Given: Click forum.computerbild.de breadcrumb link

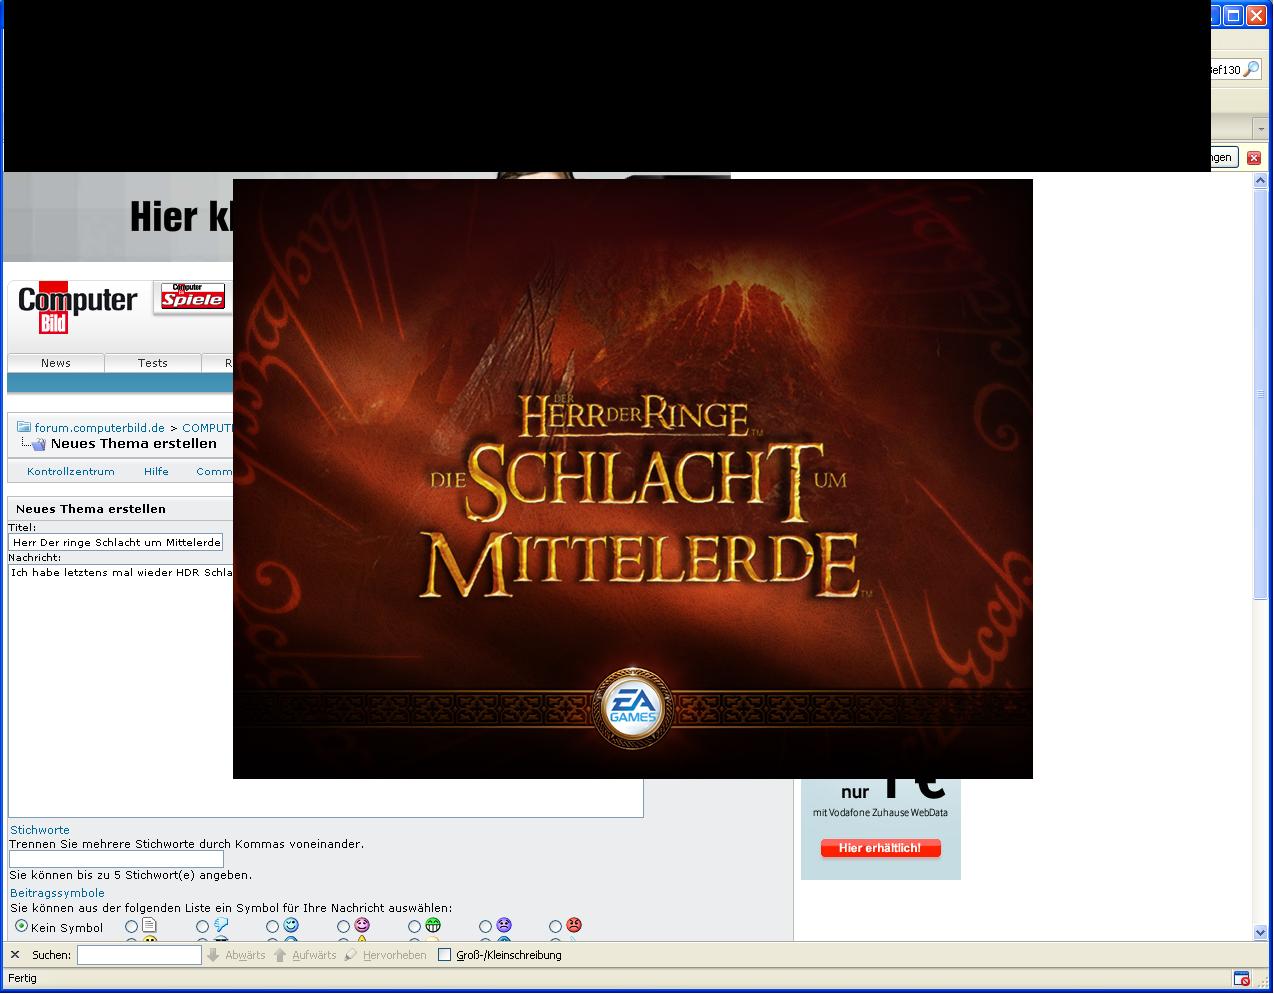Looking at the screenshot, I should [100, 428].
